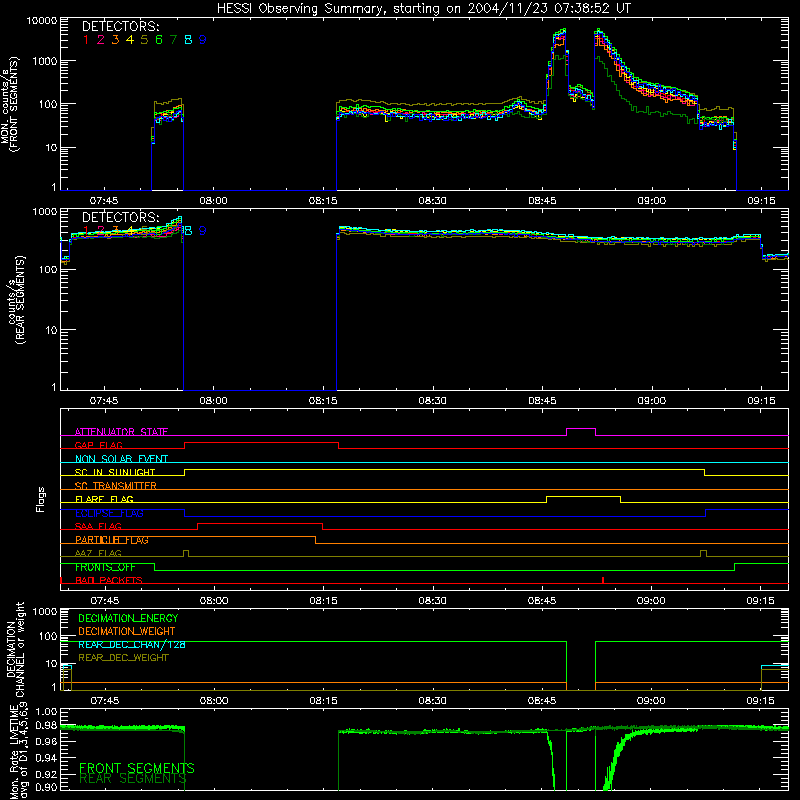The image size is (800, 800).
Task: Click cyan detector number 8 in the rear segments legend
Action: click(188, 231)
